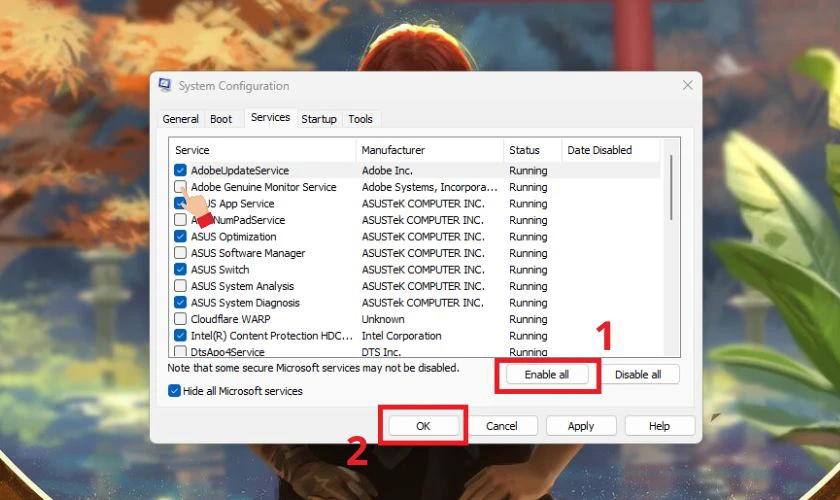Sort by the Date Disabled column header
840x500 pixels.
611,150
